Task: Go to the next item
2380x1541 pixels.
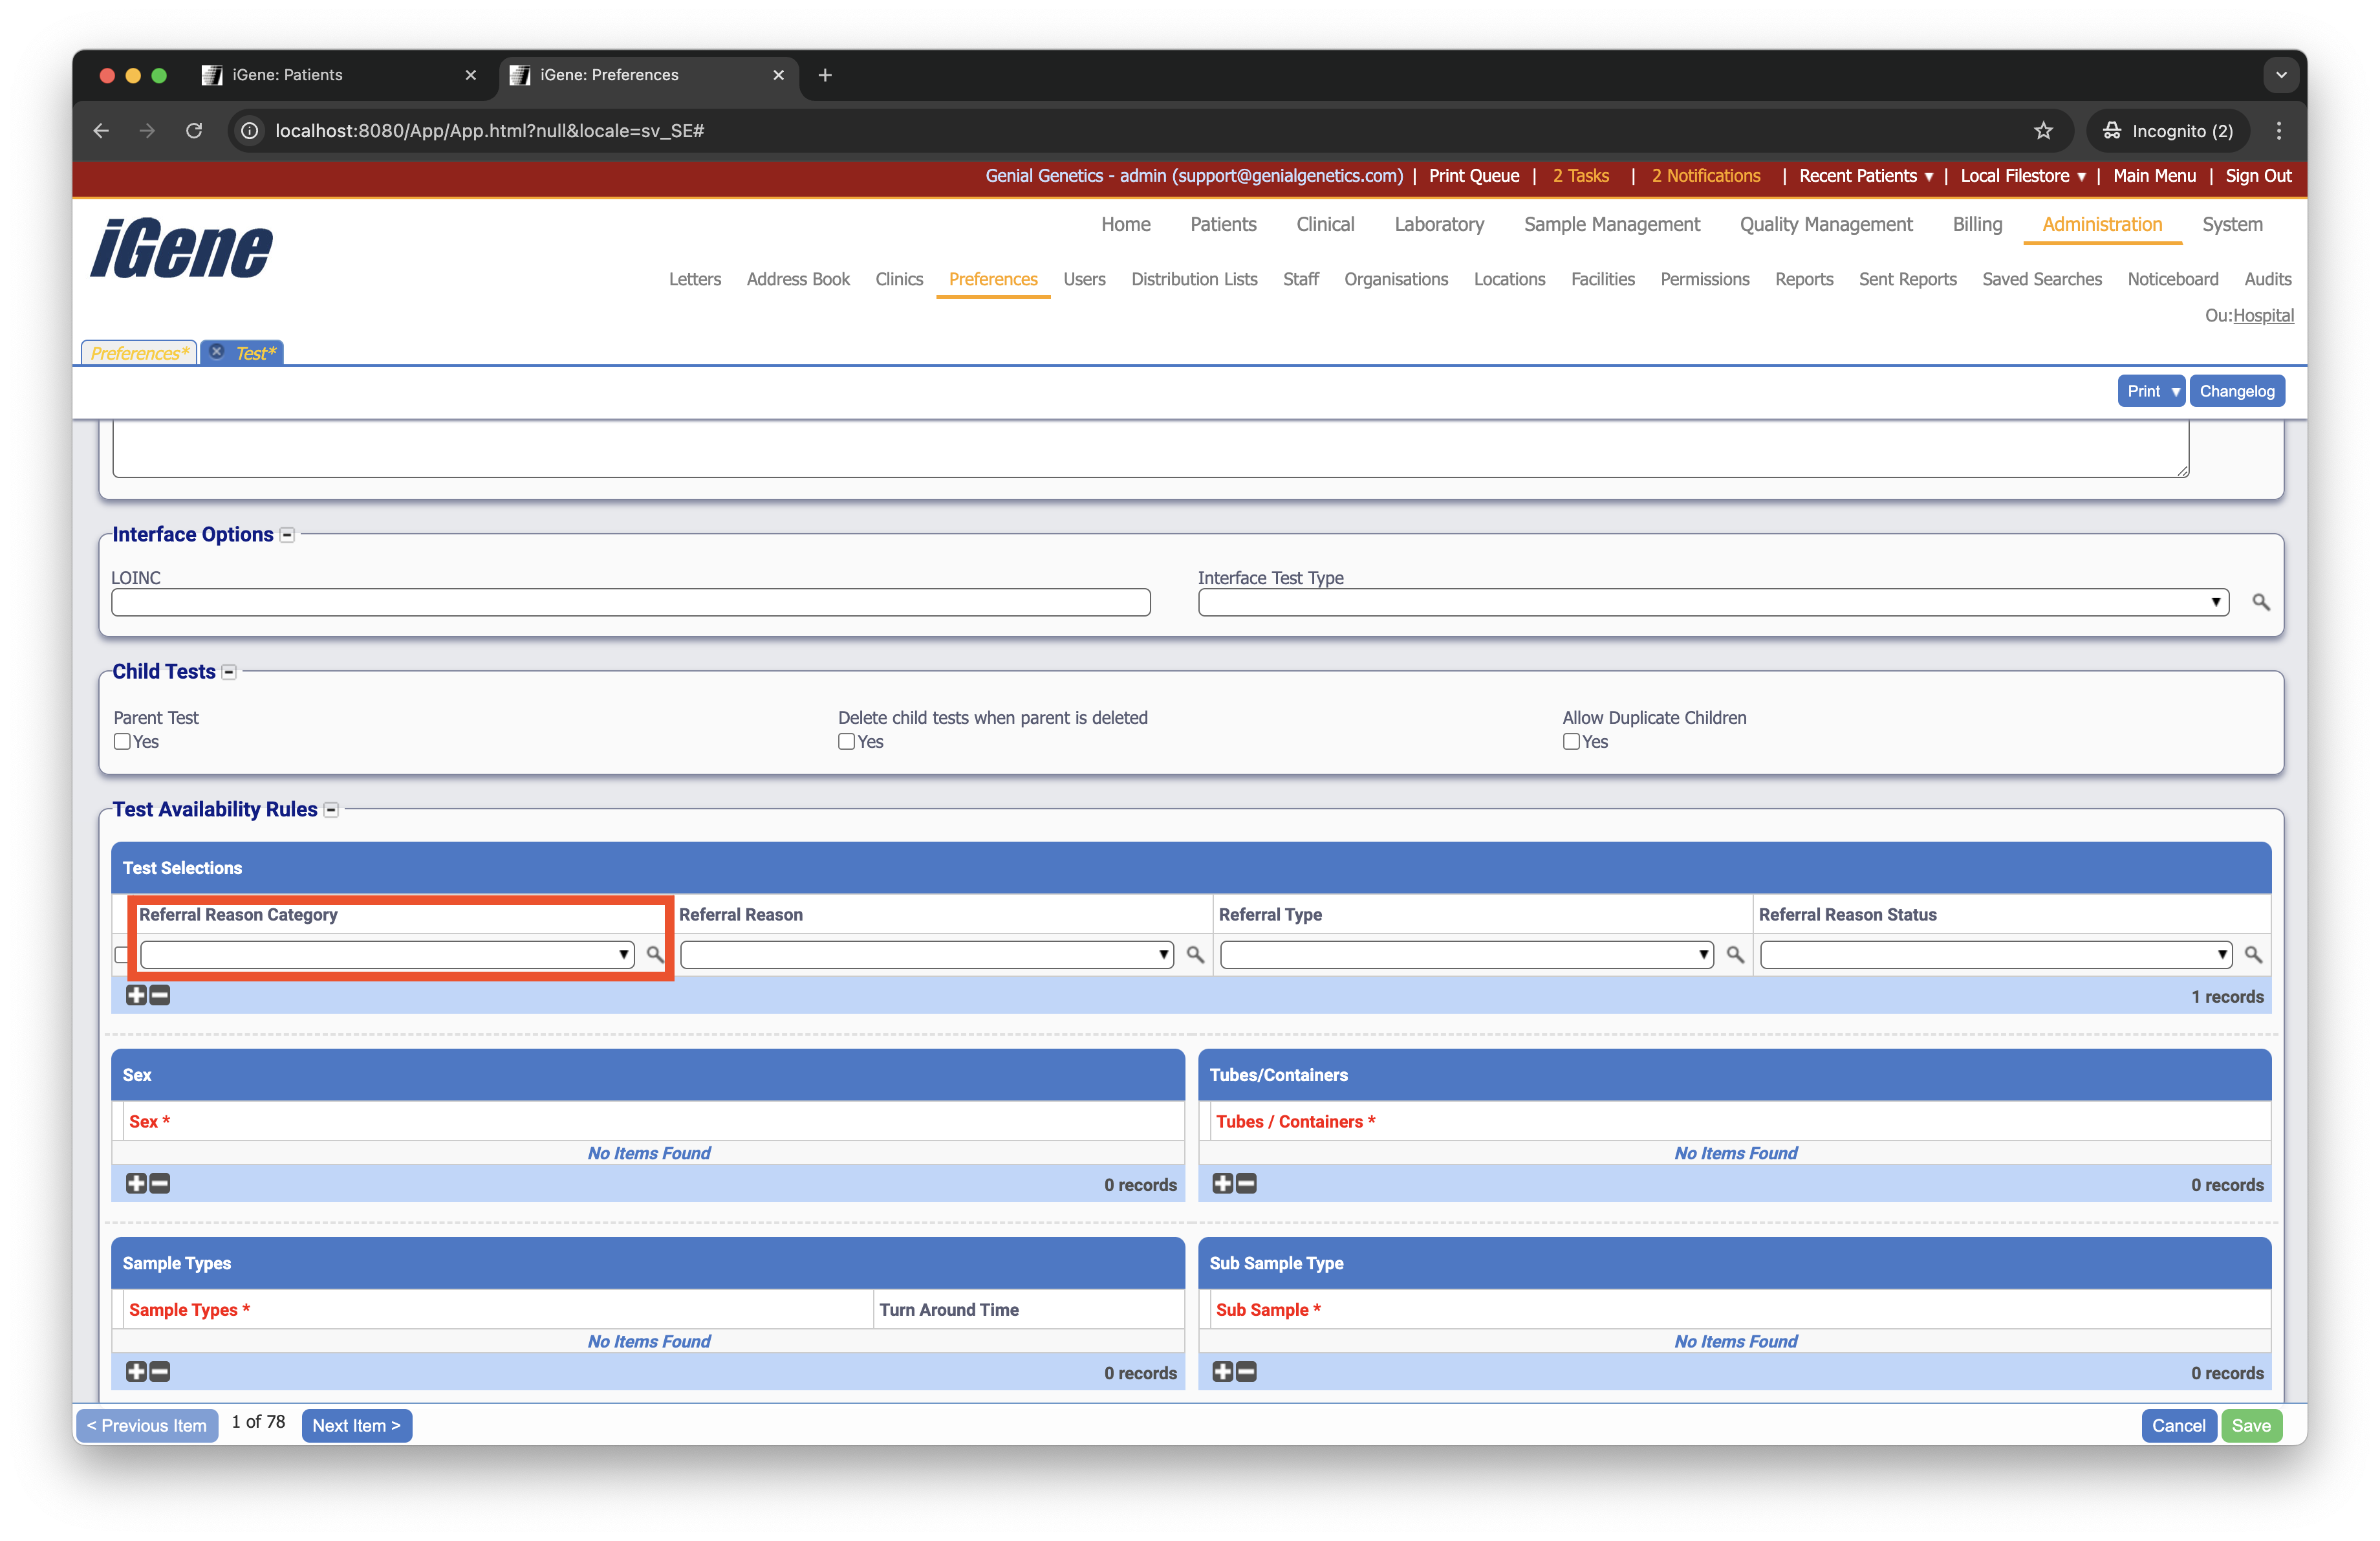Action: click(x=356, y=1425)
